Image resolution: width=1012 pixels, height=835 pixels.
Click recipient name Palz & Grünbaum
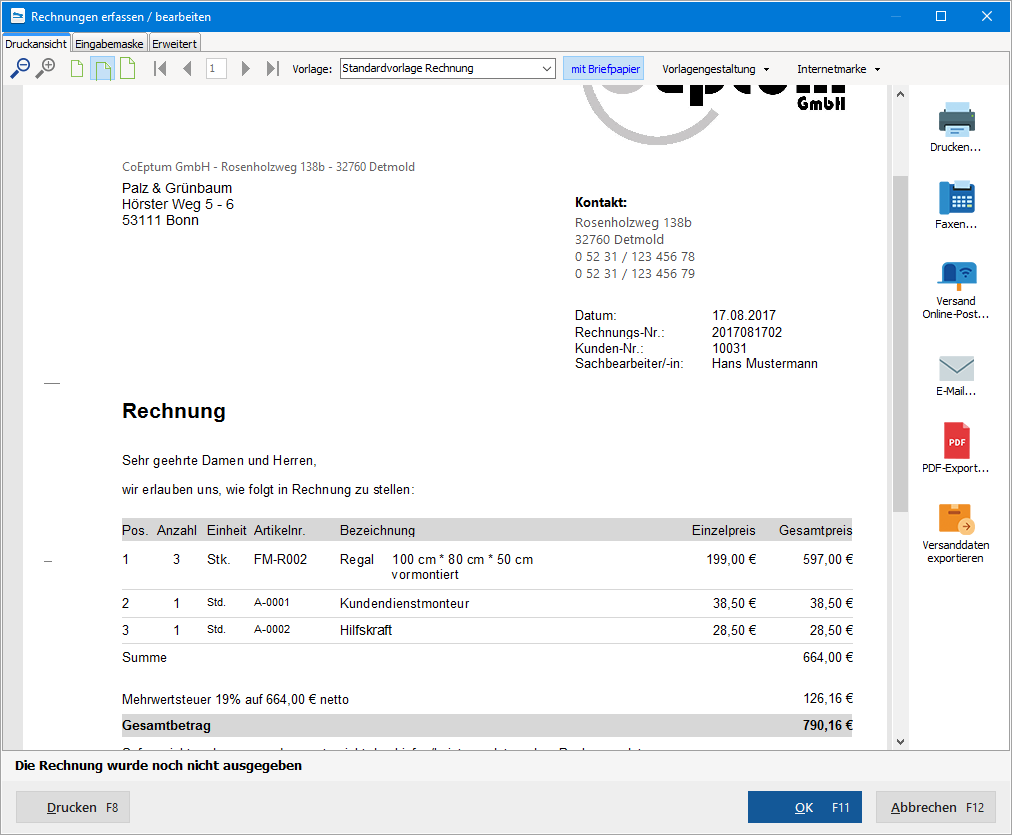(177, 188)
